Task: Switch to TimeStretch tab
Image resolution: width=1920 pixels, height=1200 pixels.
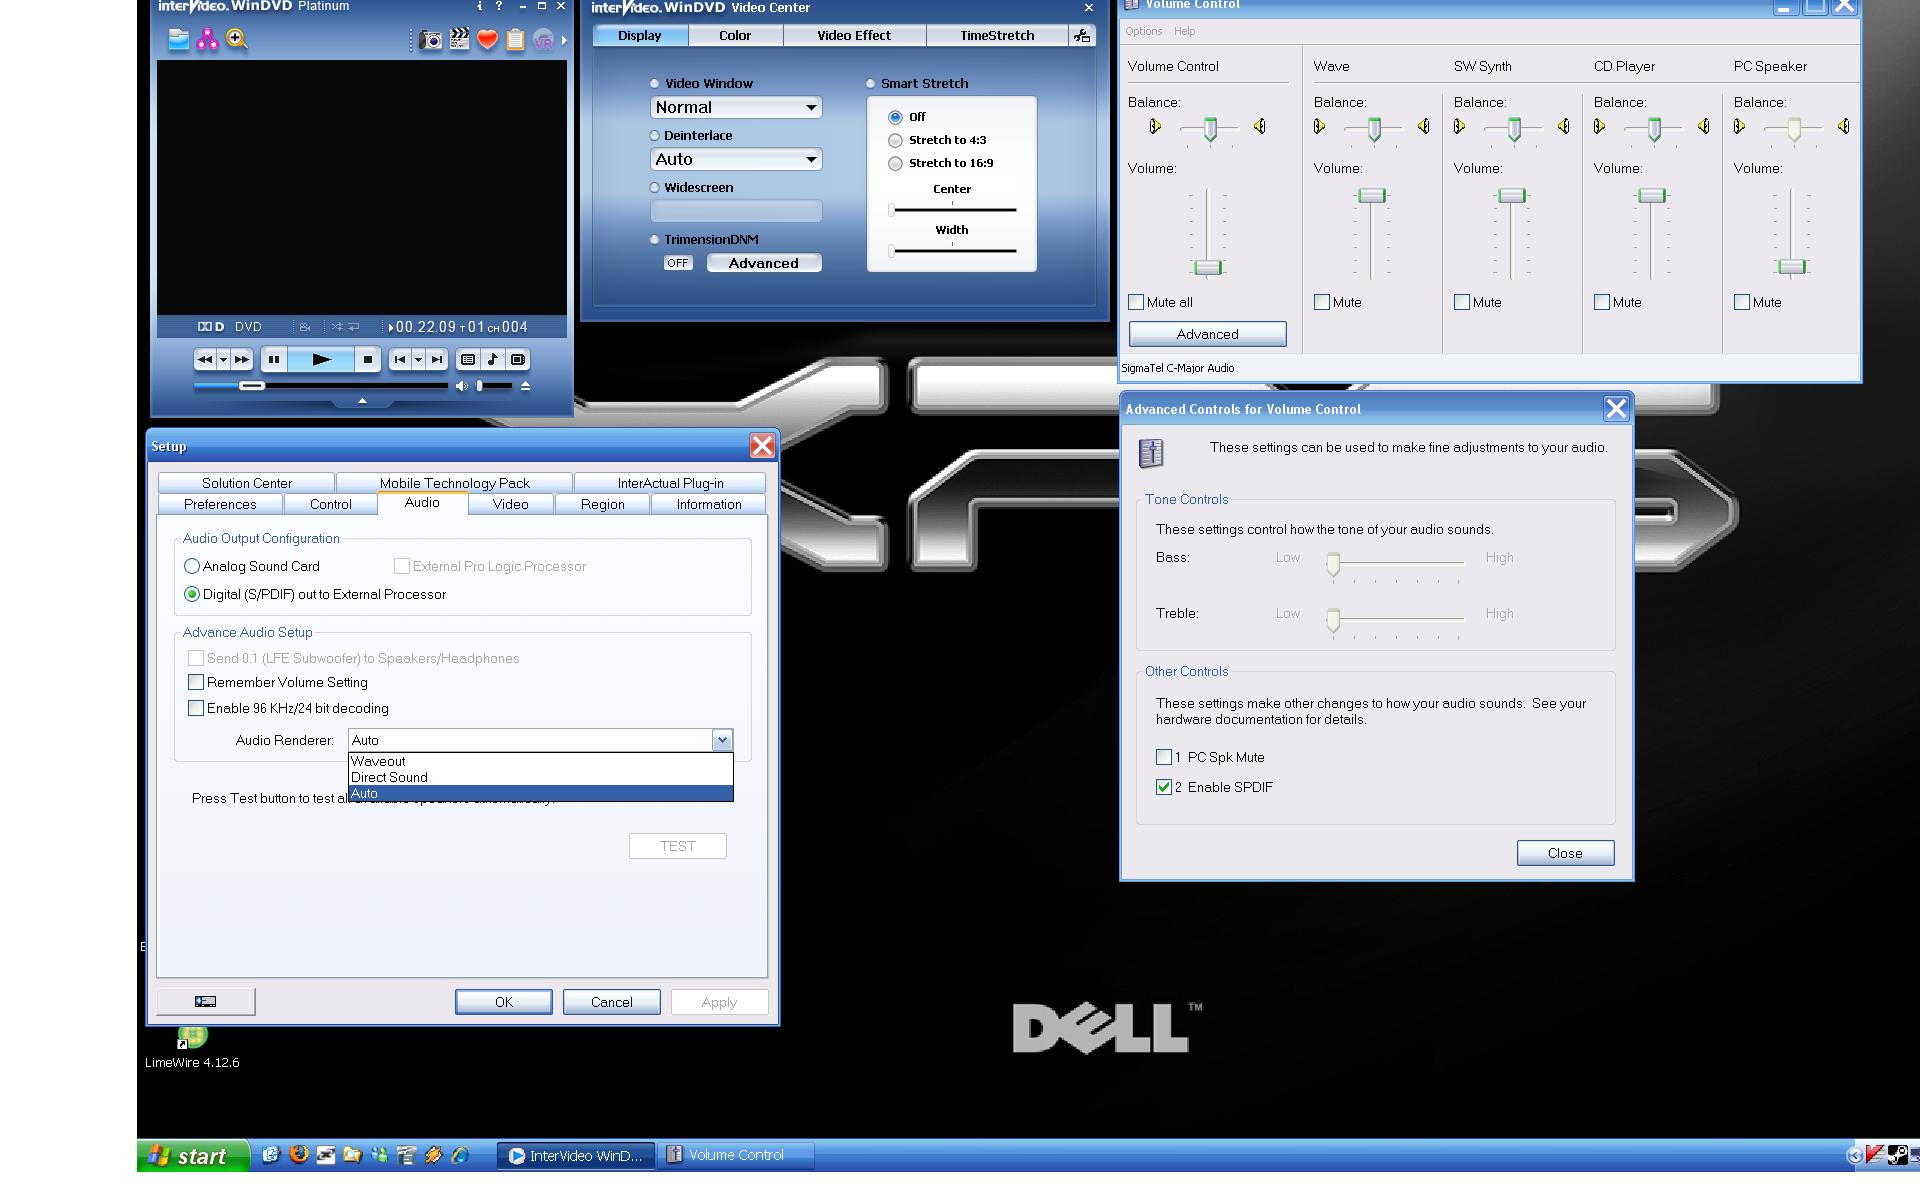Action: coord(997,35)
